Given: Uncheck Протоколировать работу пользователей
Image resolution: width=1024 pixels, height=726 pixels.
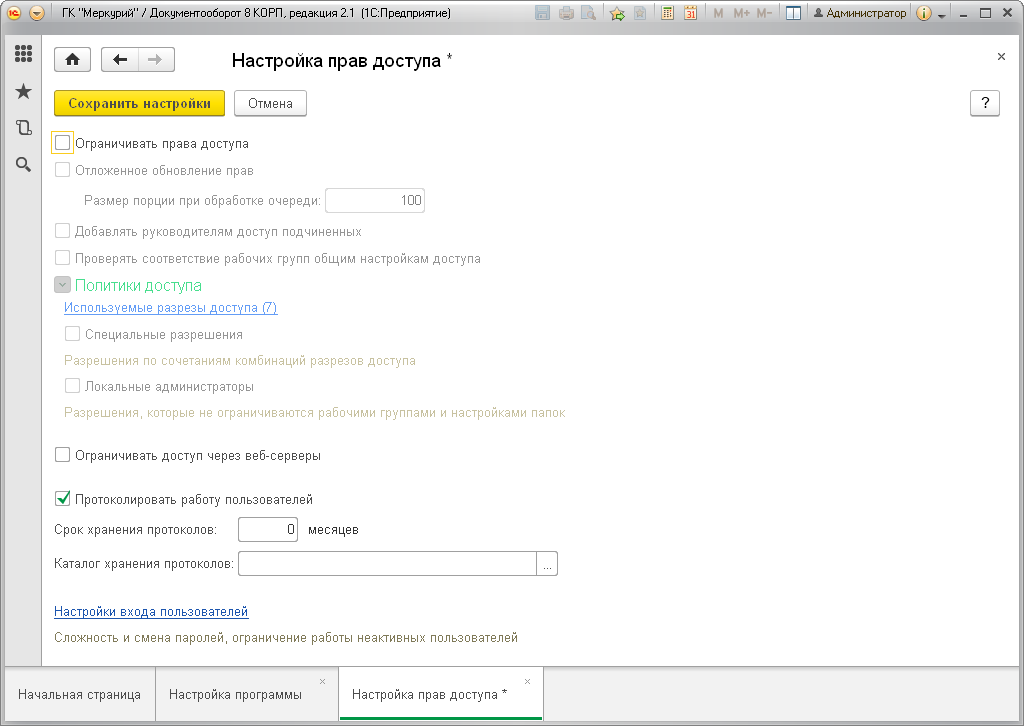Looking at the screenshot, I should pyautogui.click(x=62, y=499).
